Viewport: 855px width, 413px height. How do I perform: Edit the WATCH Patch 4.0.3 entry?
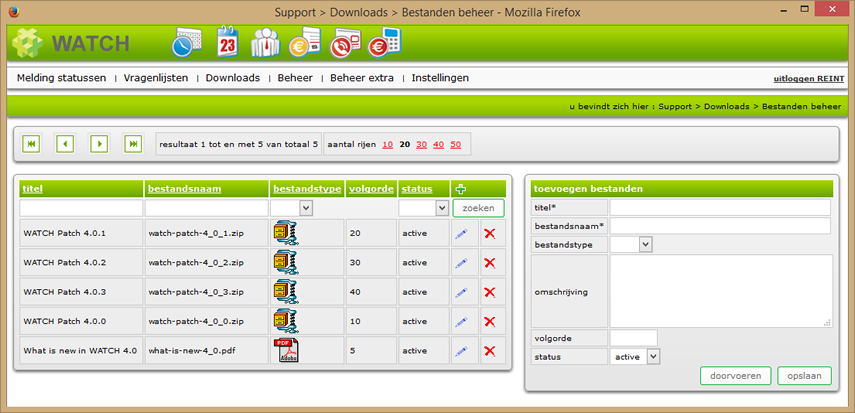point(461,291)
